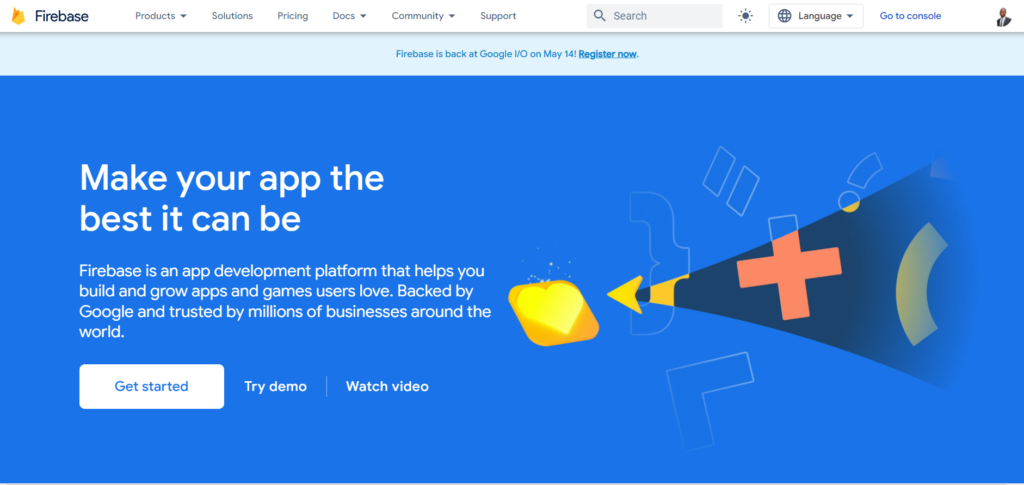Open the Pricing page link
1024x485 pixels.
pos(293,16)
